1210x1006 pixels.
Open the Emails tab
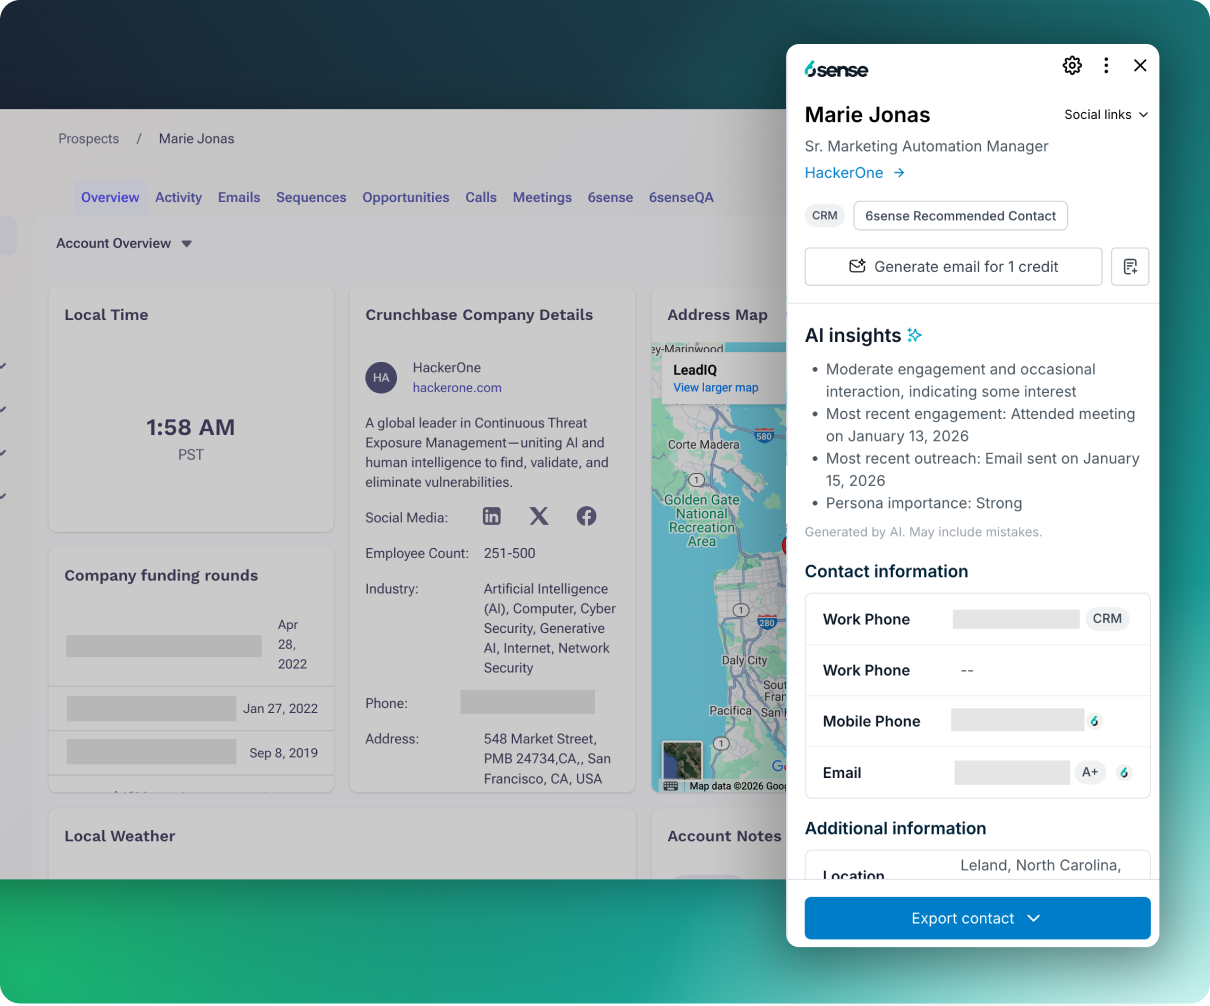point(239,197)
